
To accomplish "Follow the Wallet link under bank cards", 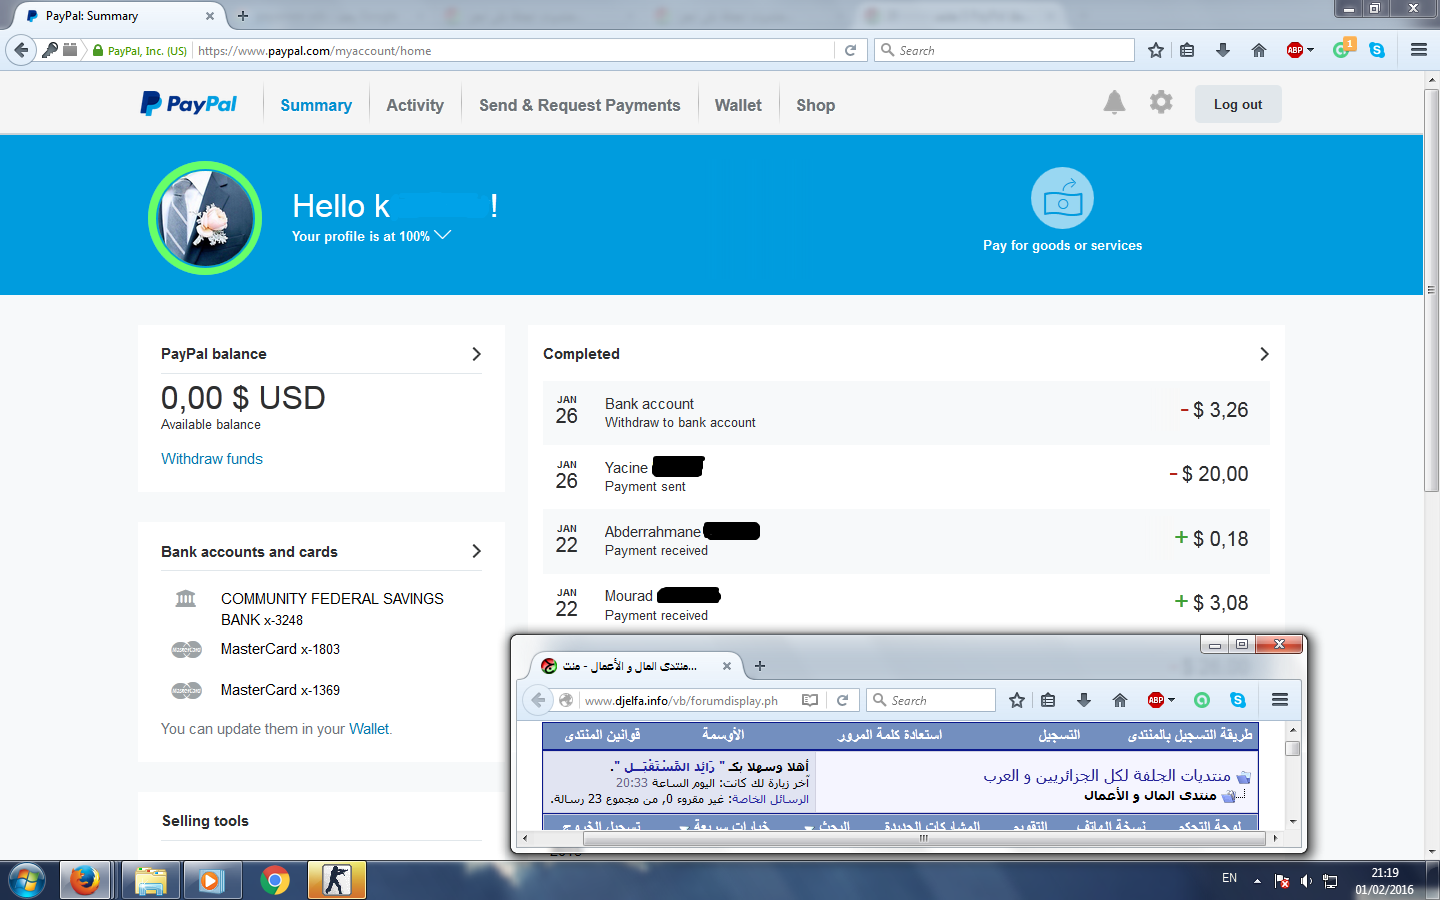I will [x=369, y=729].
